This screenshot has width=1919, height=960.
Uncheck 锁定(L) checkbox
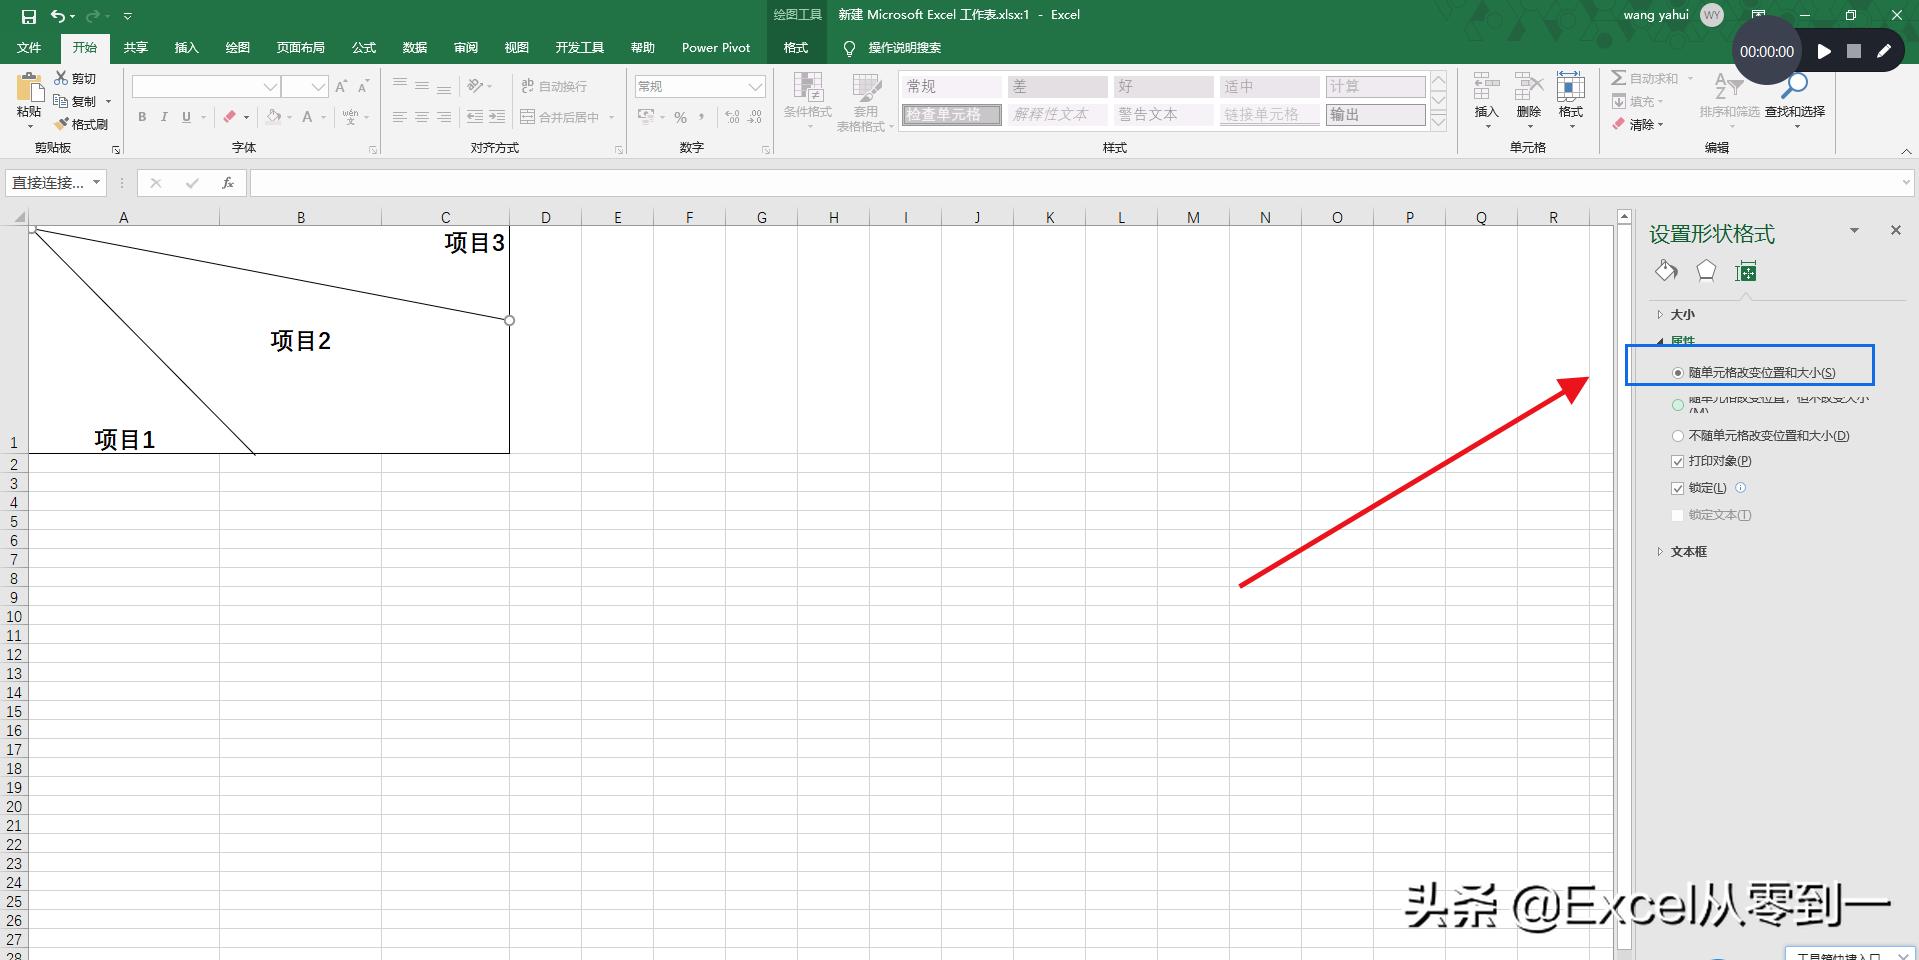[1678, 488]
